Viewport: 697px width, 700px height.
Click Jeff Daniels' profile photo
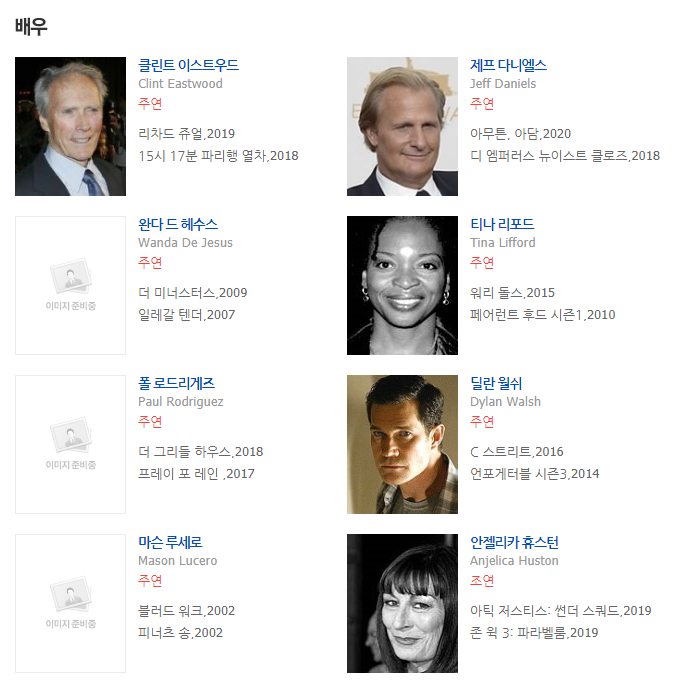402,126
